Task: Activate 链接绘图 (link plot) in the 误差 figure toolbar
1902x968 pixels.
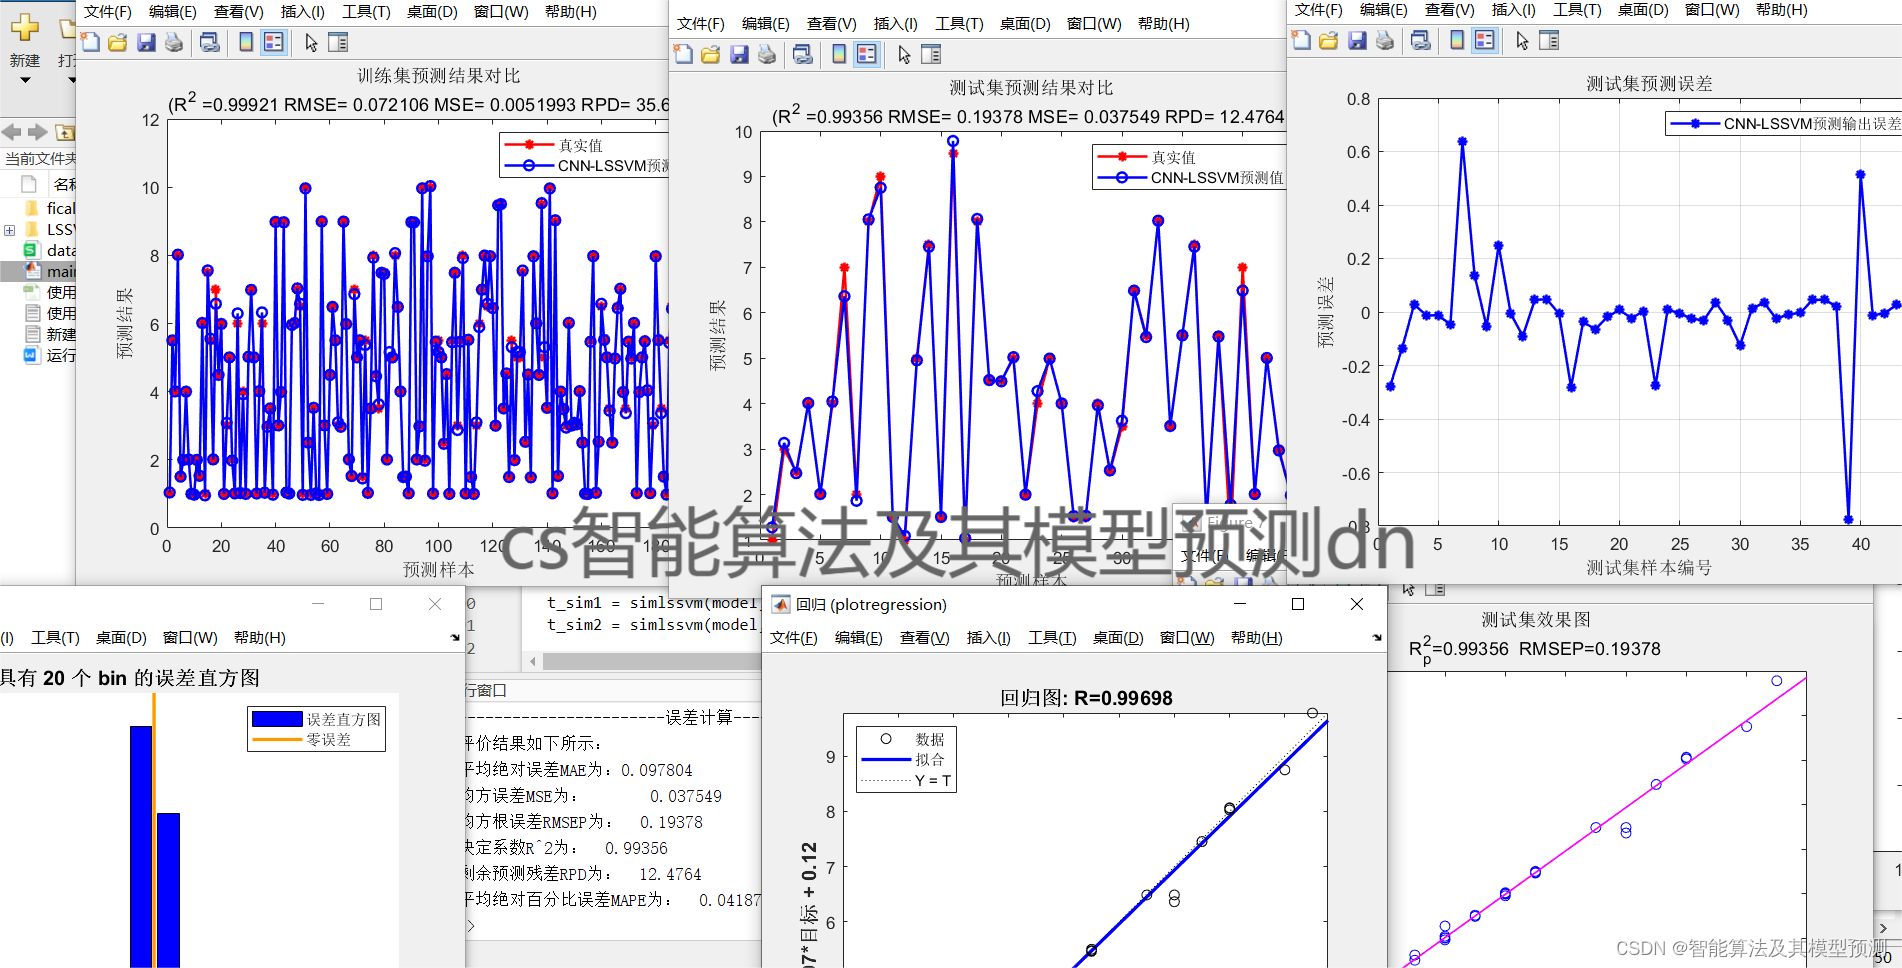Action: click(1420, 40)
